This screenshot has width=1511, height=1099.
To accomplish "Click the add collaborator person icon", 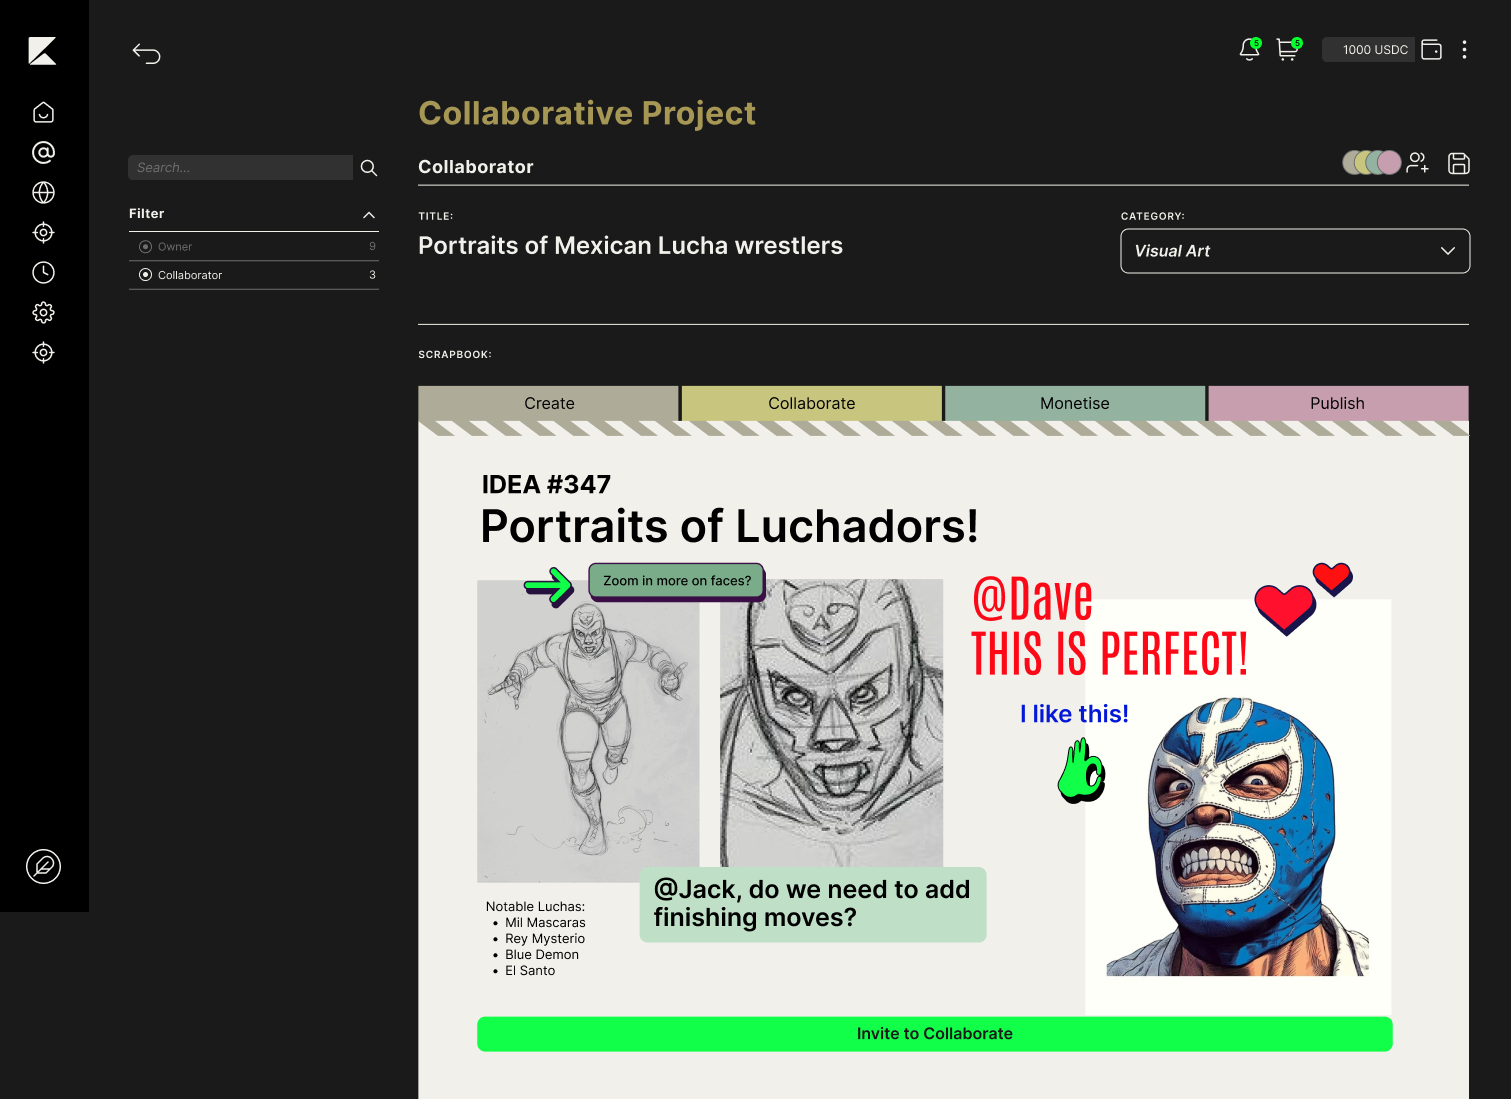I will pyautogui.click(x=1417, y=163).
